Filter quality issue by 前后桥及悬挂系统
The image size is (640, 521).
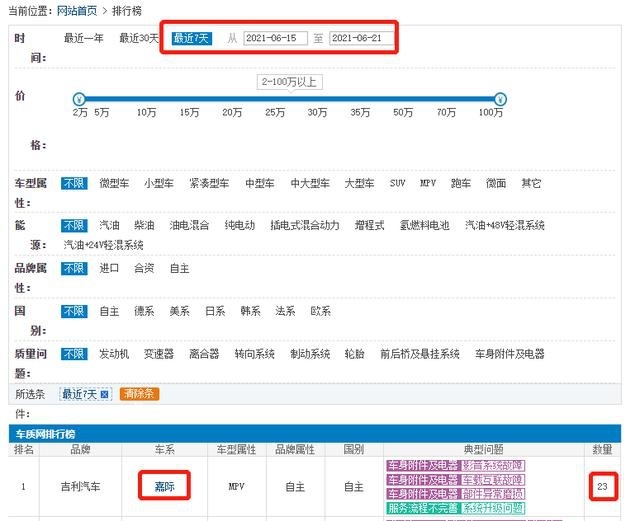[420, 354]
